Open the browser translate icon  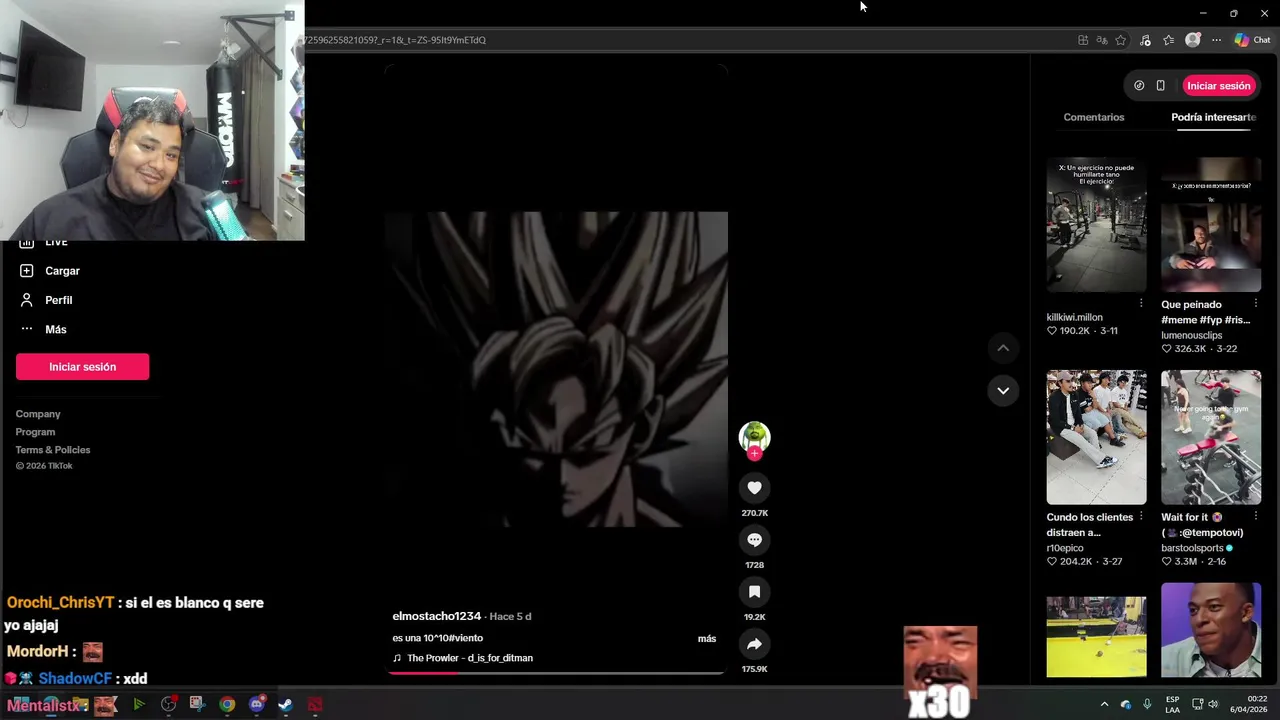click(1102, 40)
